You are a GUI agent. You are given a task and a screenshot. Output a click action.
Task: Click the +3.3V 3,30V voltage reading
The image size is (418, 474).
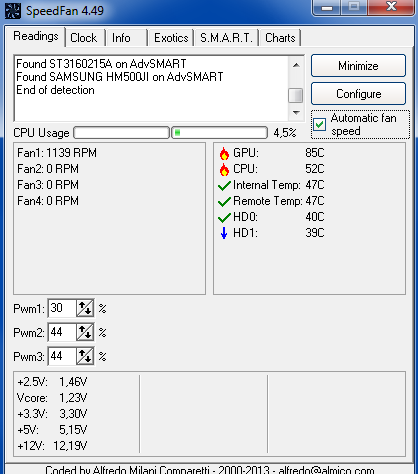click(x=52, y=414)
